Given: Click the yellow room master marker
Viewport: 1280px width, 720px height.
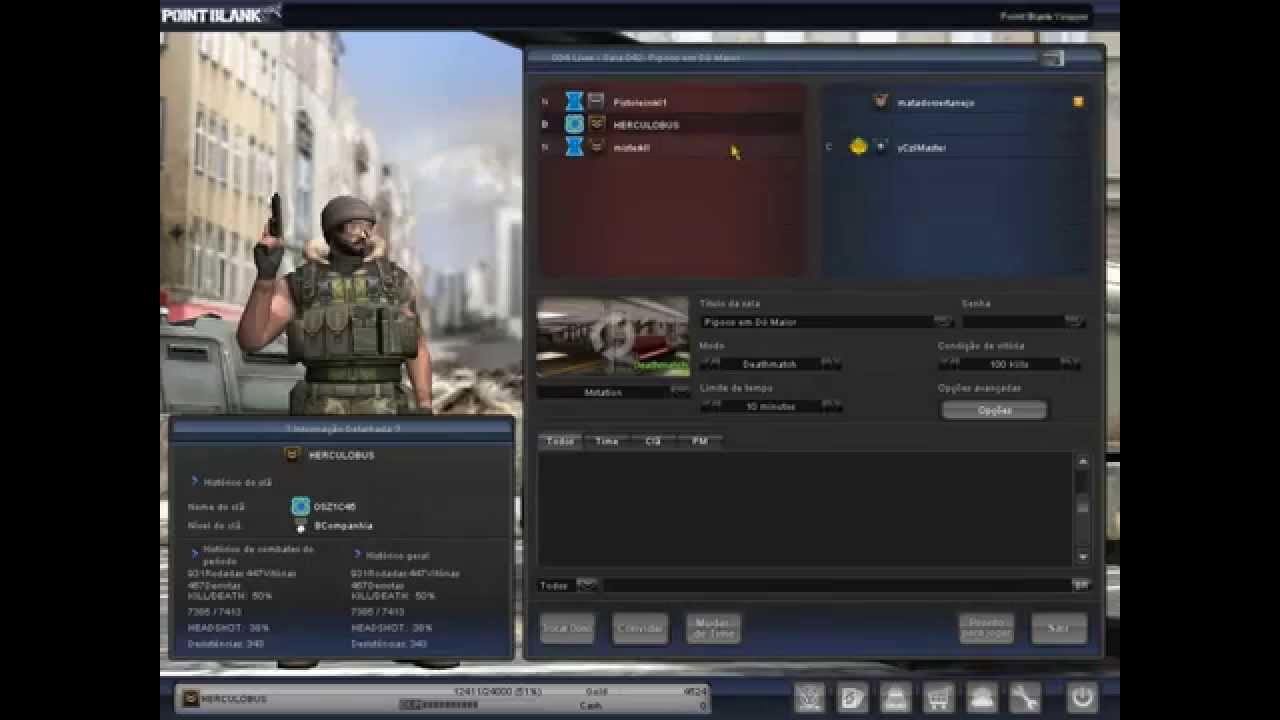Looking at the screenshot, I should point(1078,101).
